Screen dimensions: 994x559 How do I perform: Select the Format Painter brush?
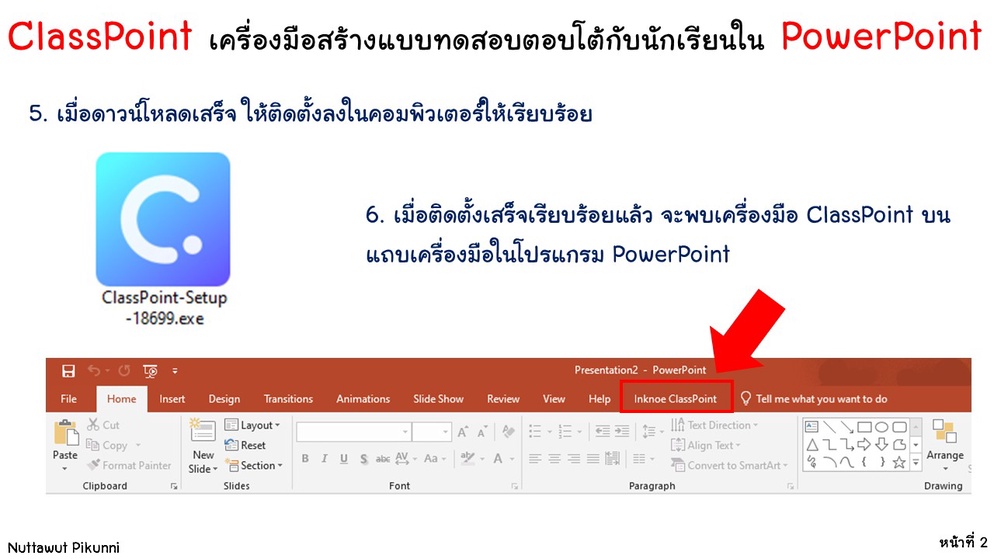point(129,465)
